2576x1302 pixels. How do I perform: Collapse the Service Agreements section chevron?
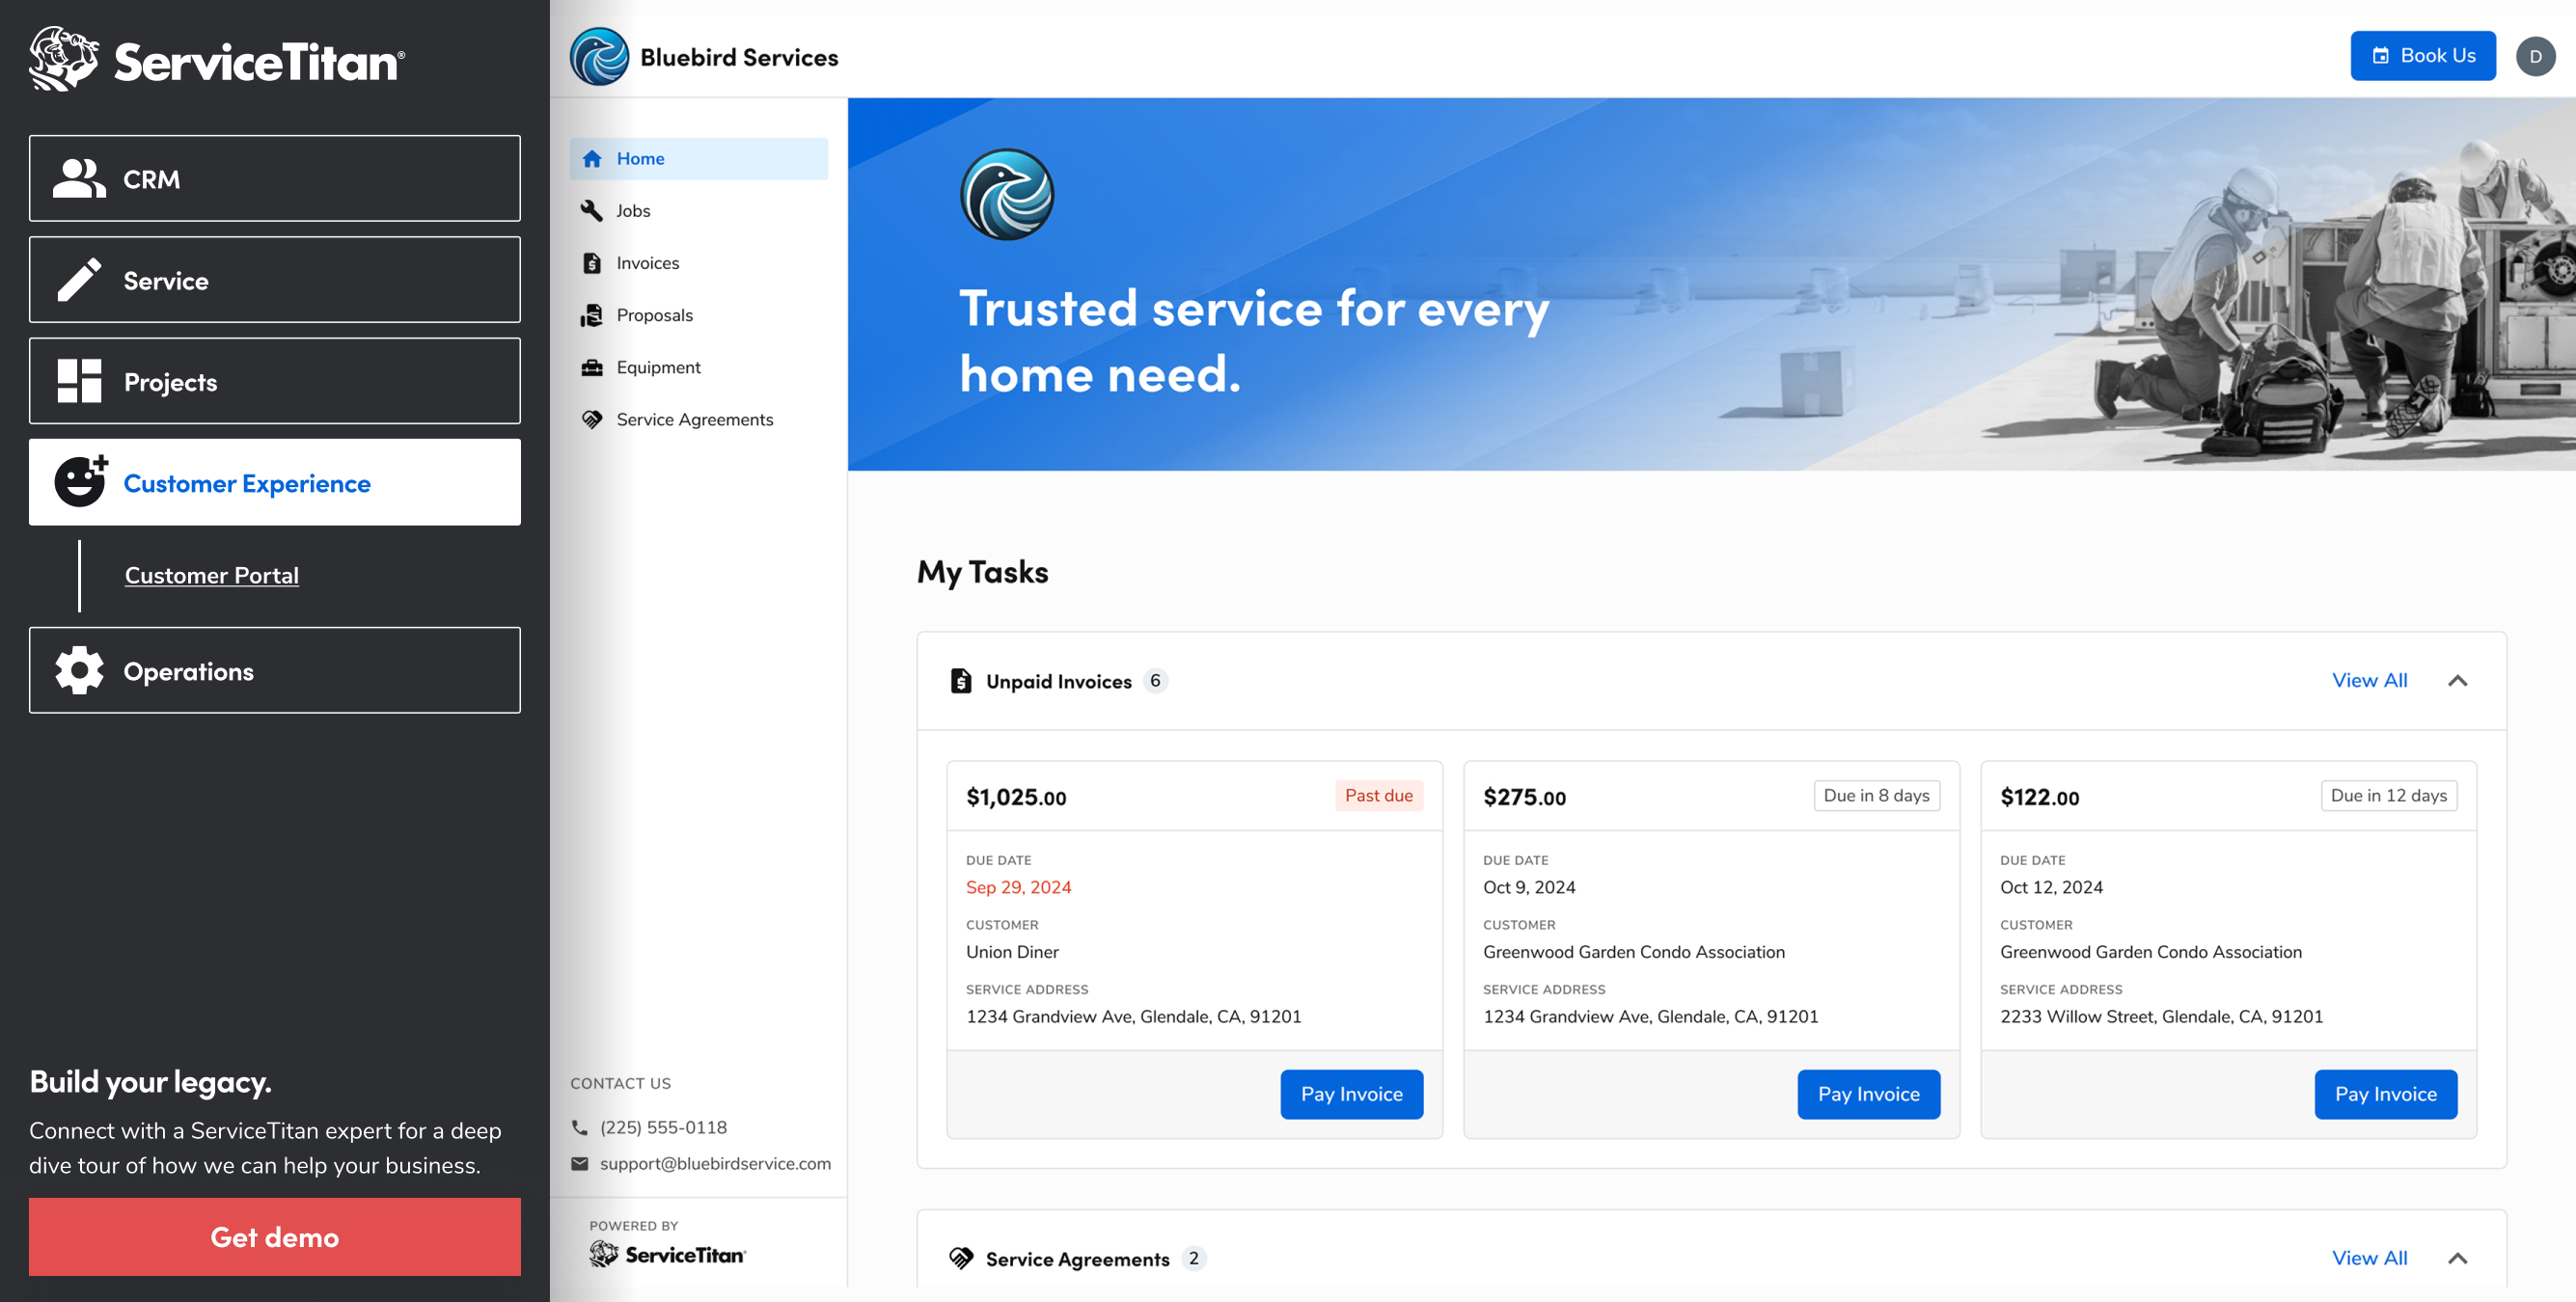2457,1258
